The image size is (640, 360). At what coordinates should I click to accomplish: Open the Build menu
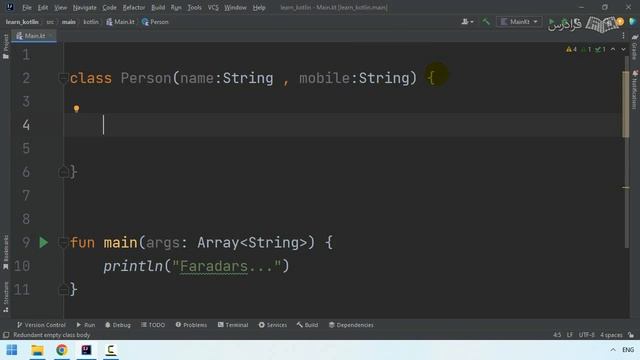[158, 7]
